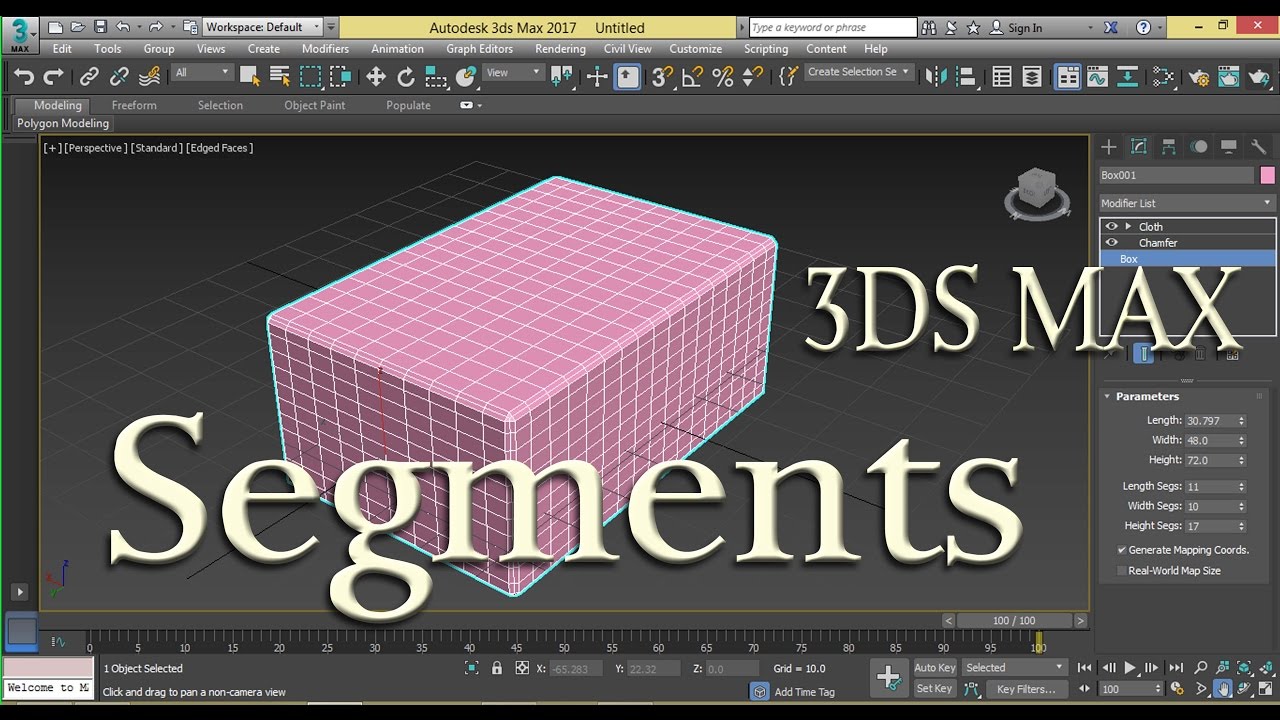Activate the Select and Scale tool

click(x=436, y=76)
